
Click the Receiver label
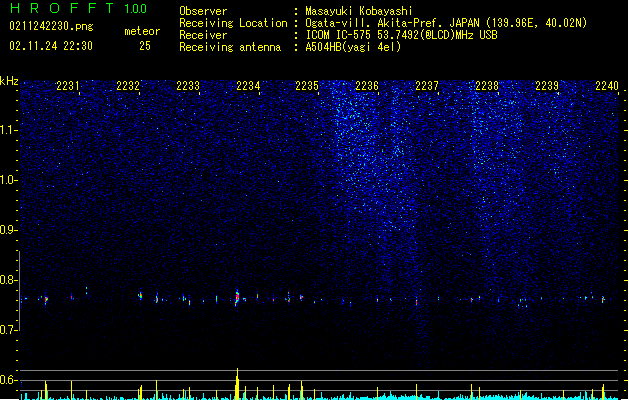pyautogui.click(x=203, y=35)
